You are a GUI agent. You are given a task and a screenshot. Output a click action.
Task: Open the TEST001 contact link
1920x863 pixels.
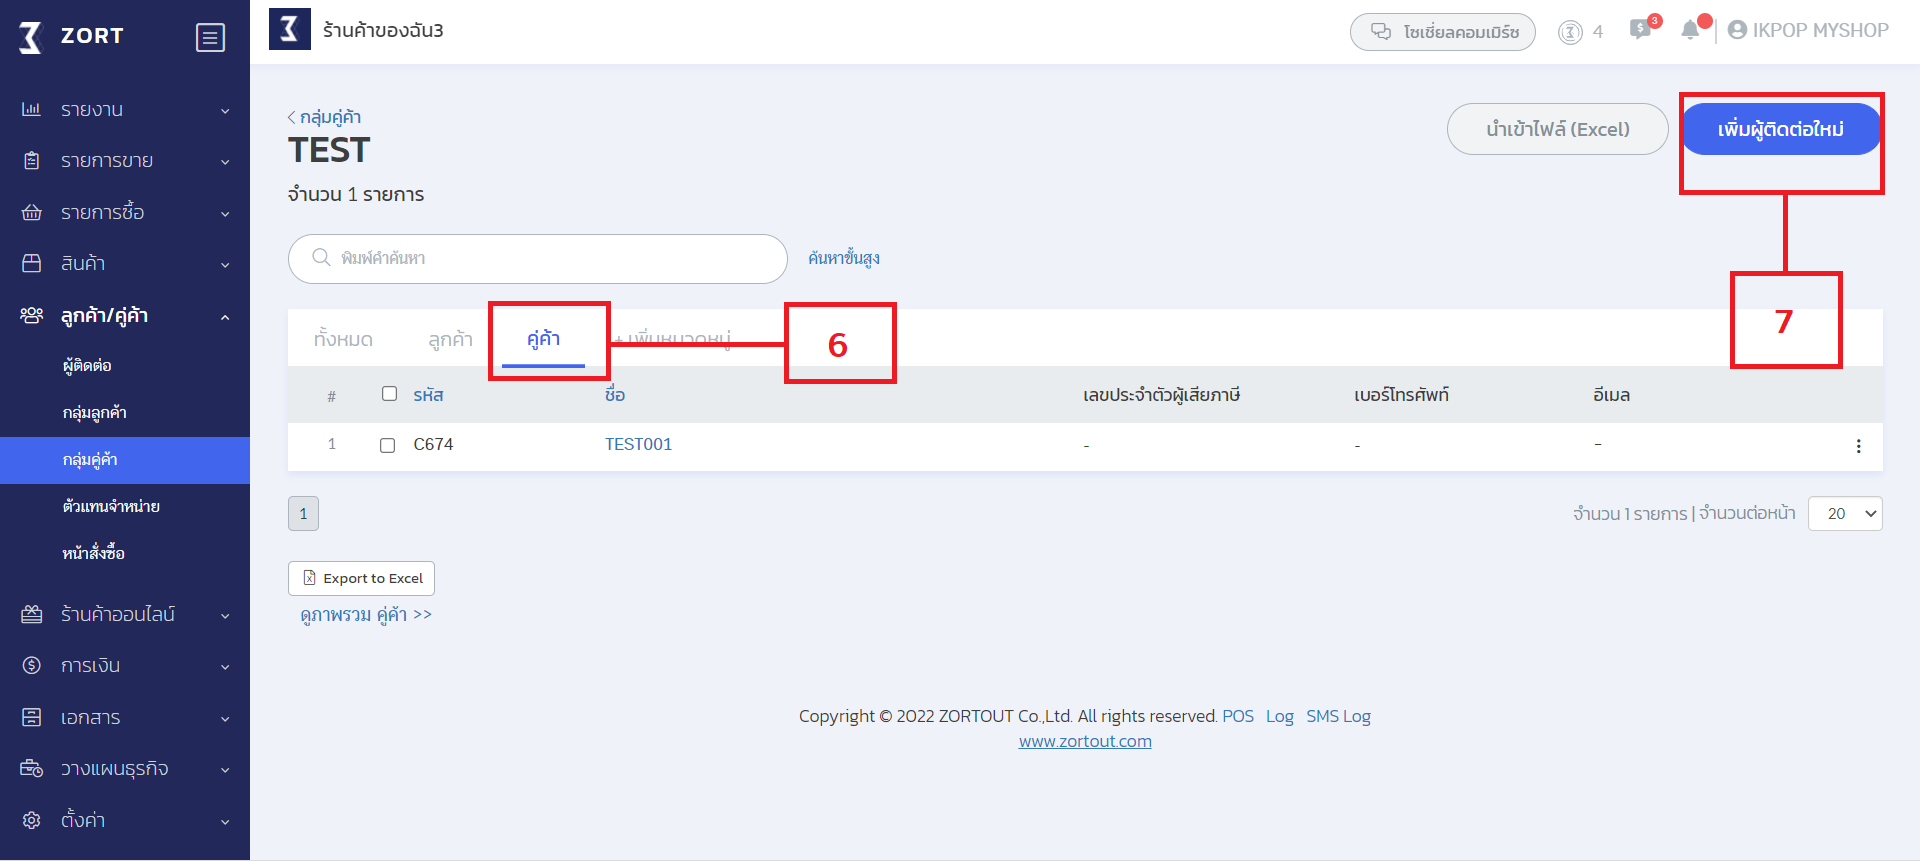coord(638,444)
